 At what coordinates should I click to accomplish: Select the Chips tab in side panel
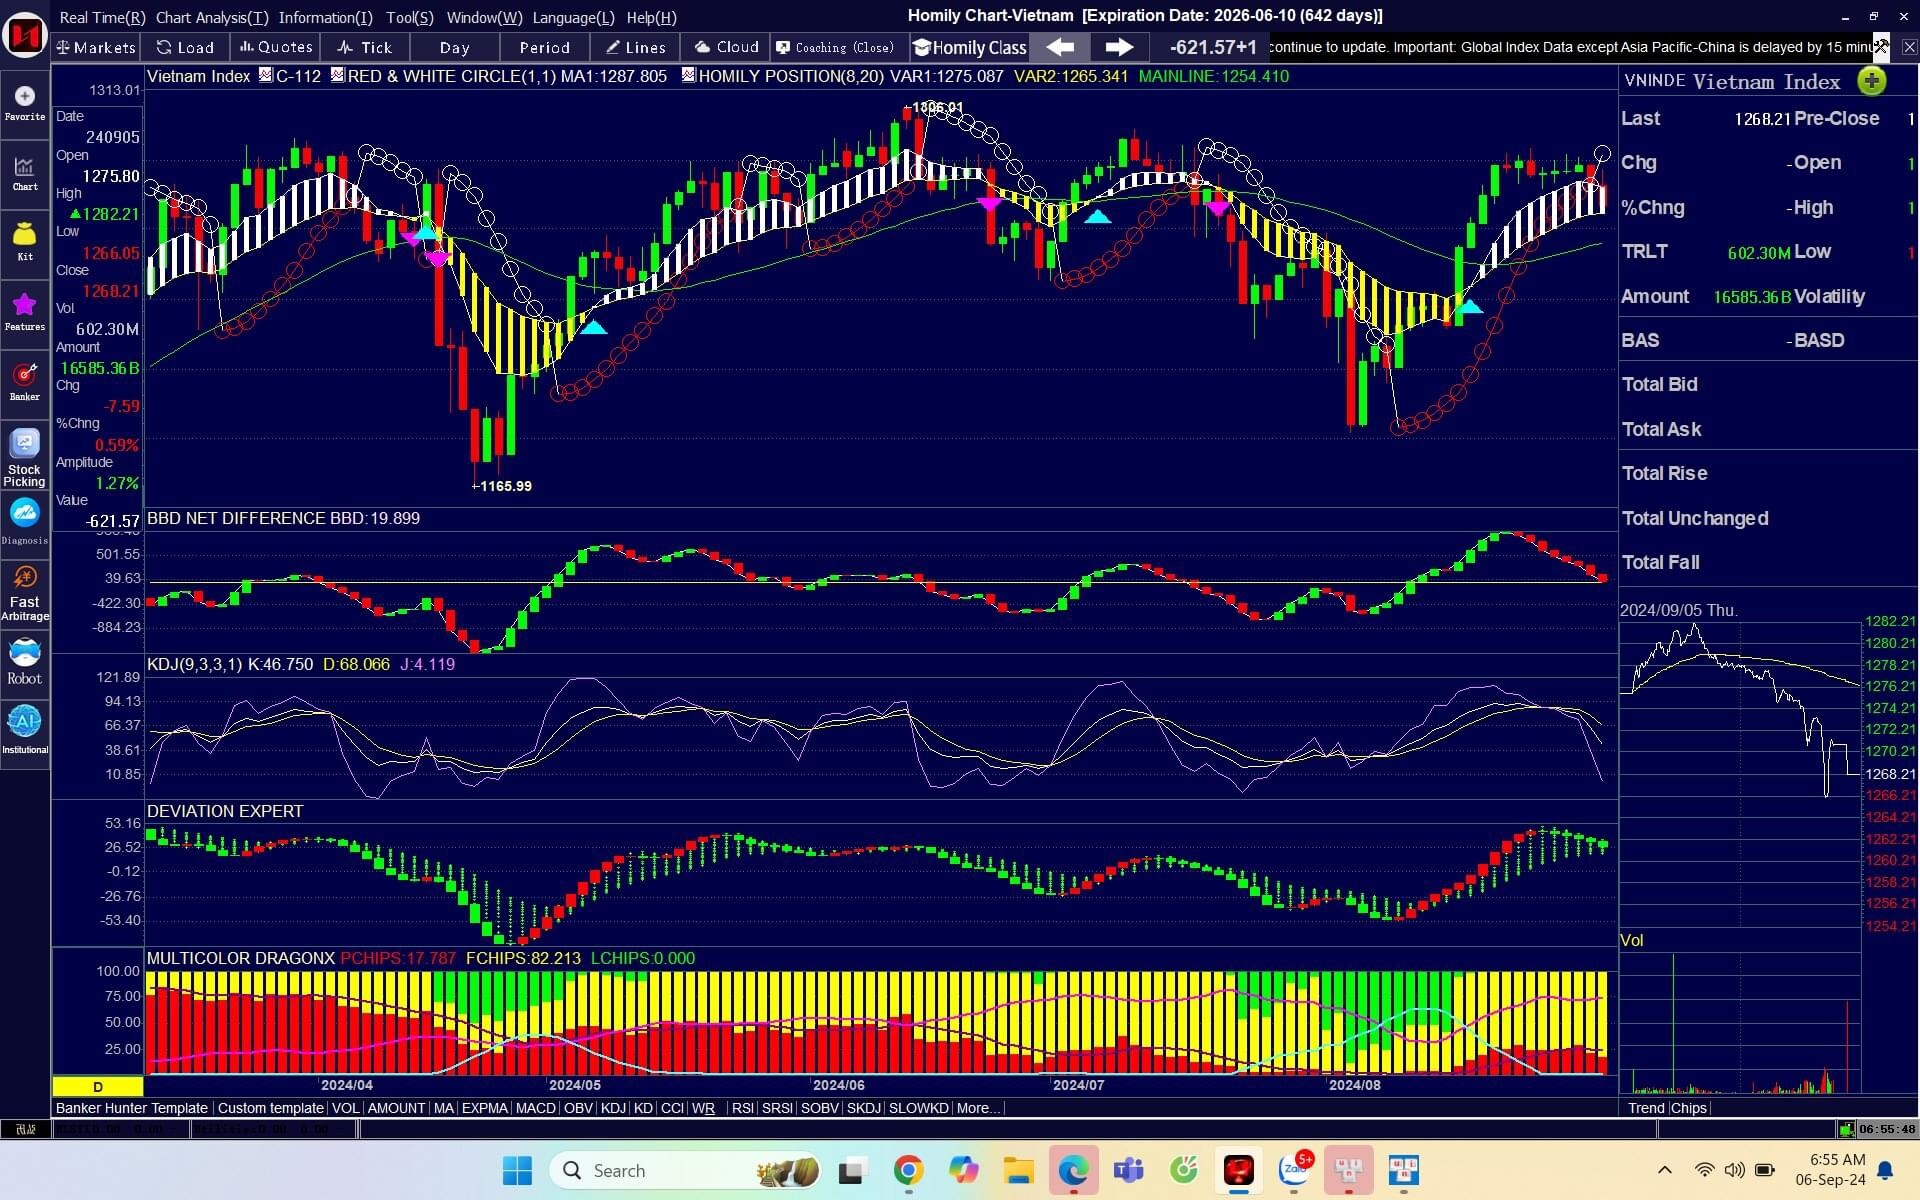tap(1689, 1108)
